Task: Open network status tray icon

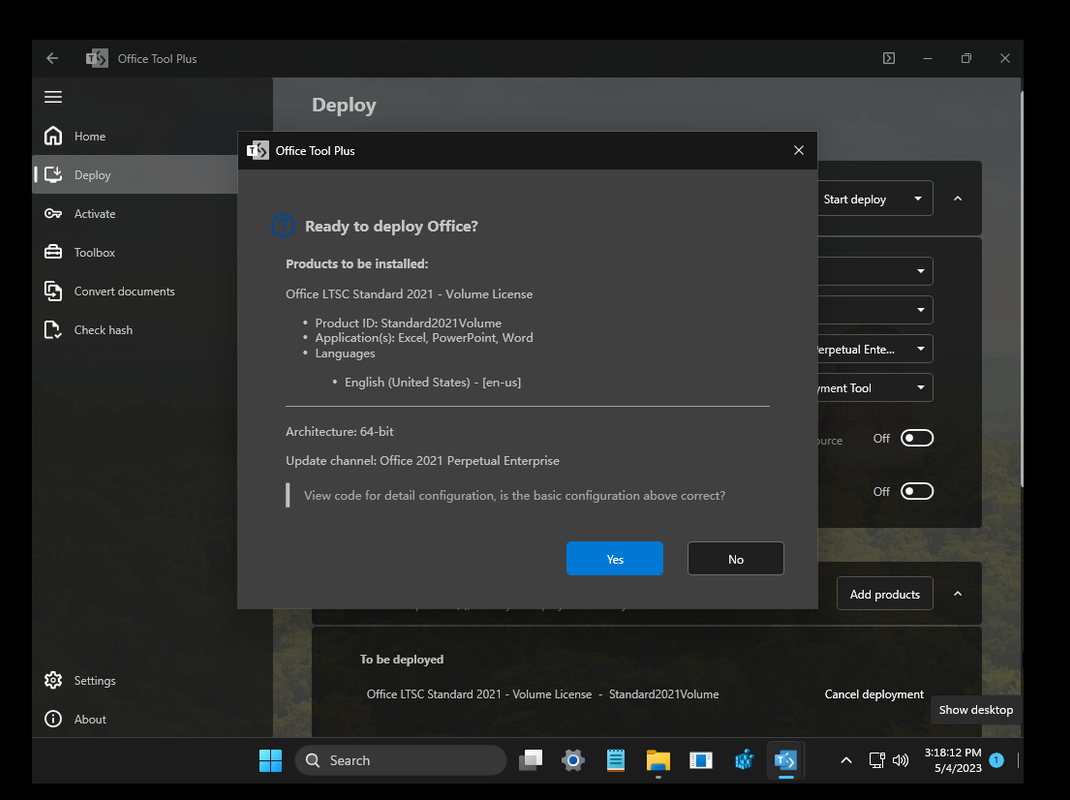Action: pyautogui.click(x=877, y=760)
